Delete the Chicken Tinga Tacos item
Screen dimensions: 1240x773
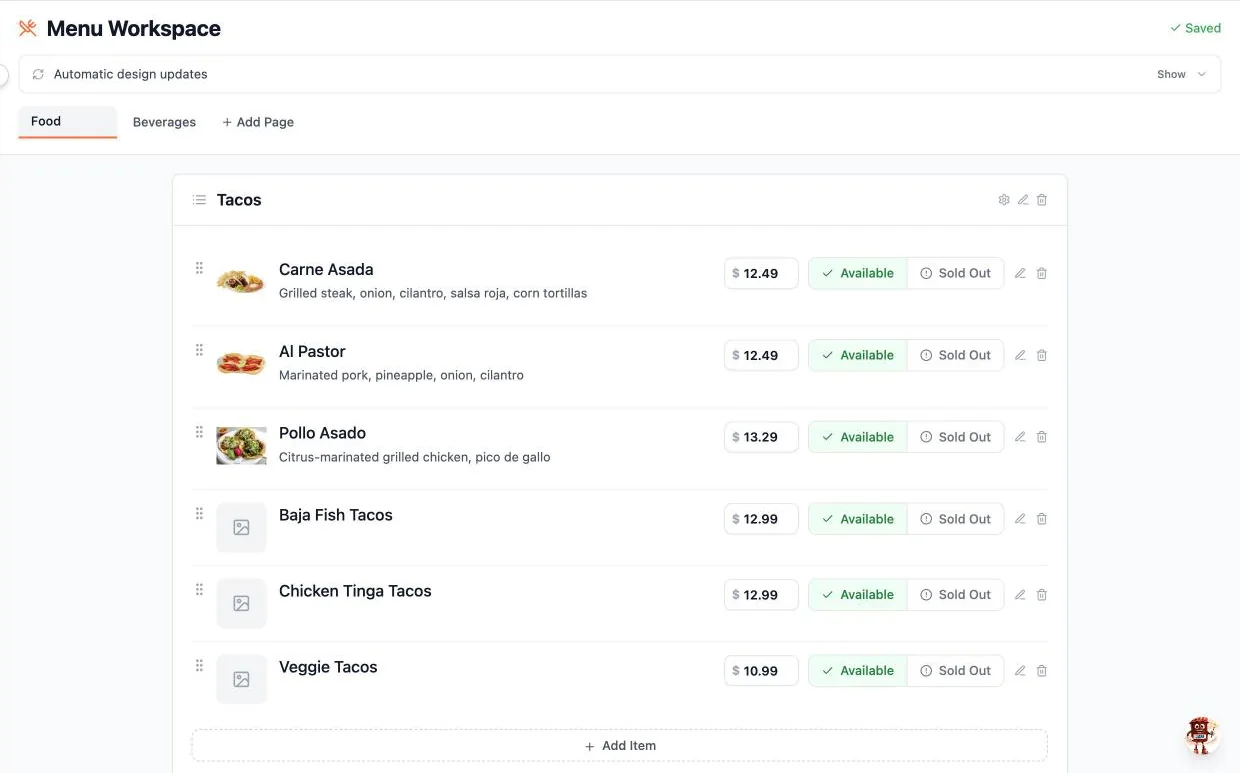click(x=1042, y=595)
